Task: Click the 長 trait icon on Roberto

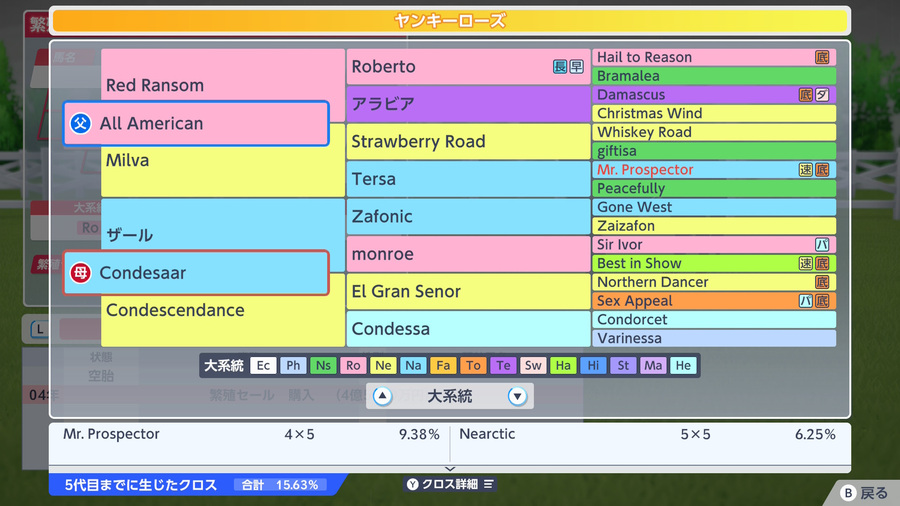Action: 560,67
